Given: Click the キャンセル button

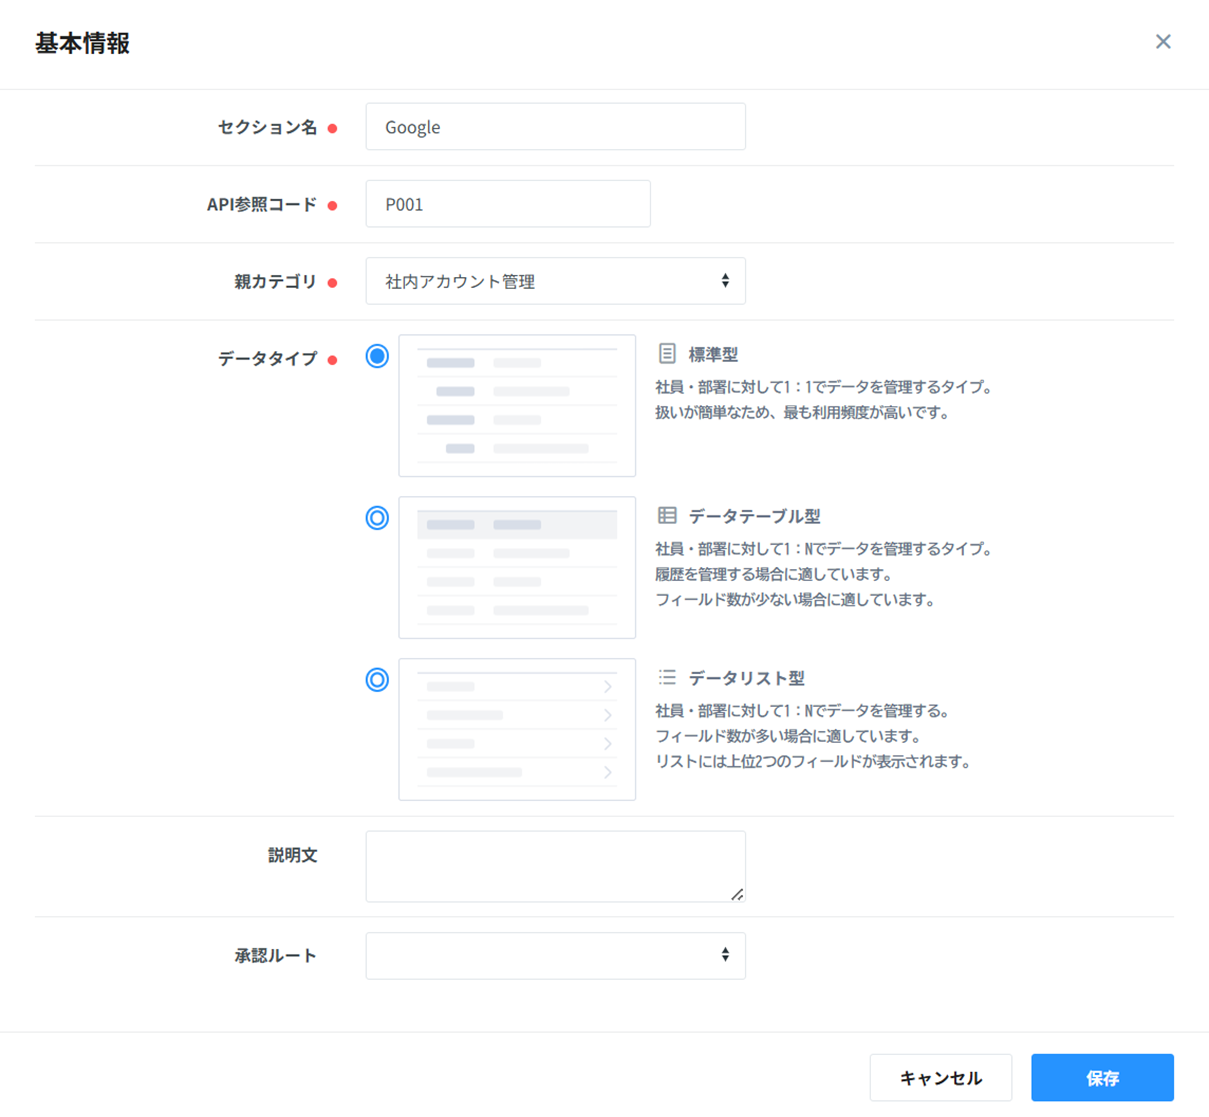Looking at the screenshot, I should point(940,1078).
